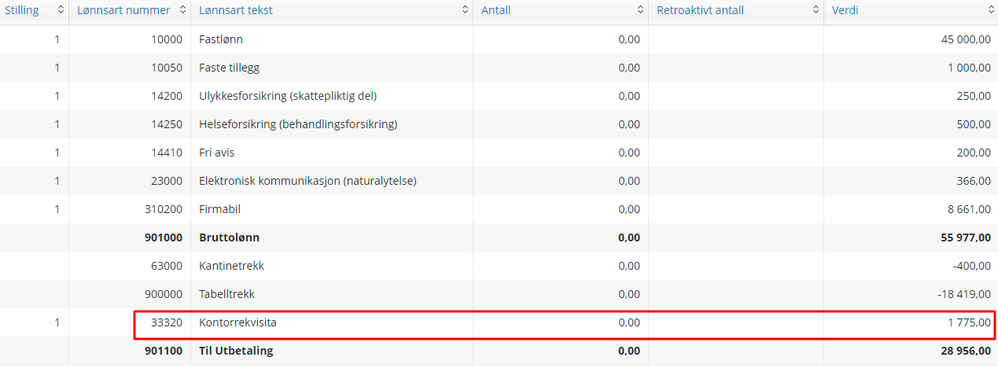The height and width of the screenshot is (368, 998).
Task: Click the value 366,00
Action: pos(974,181)
